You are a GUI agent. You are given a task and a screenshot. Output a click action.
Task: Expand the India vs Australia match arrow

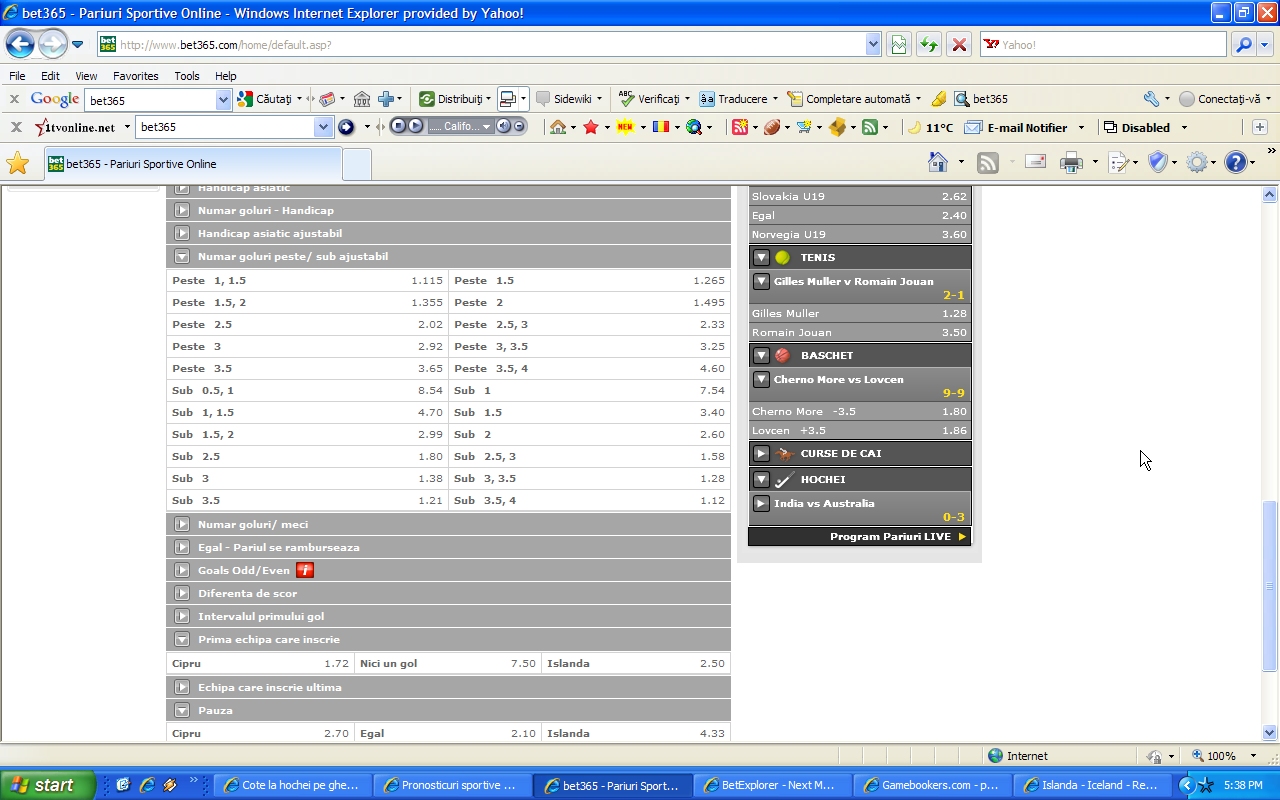click(761, 503)
